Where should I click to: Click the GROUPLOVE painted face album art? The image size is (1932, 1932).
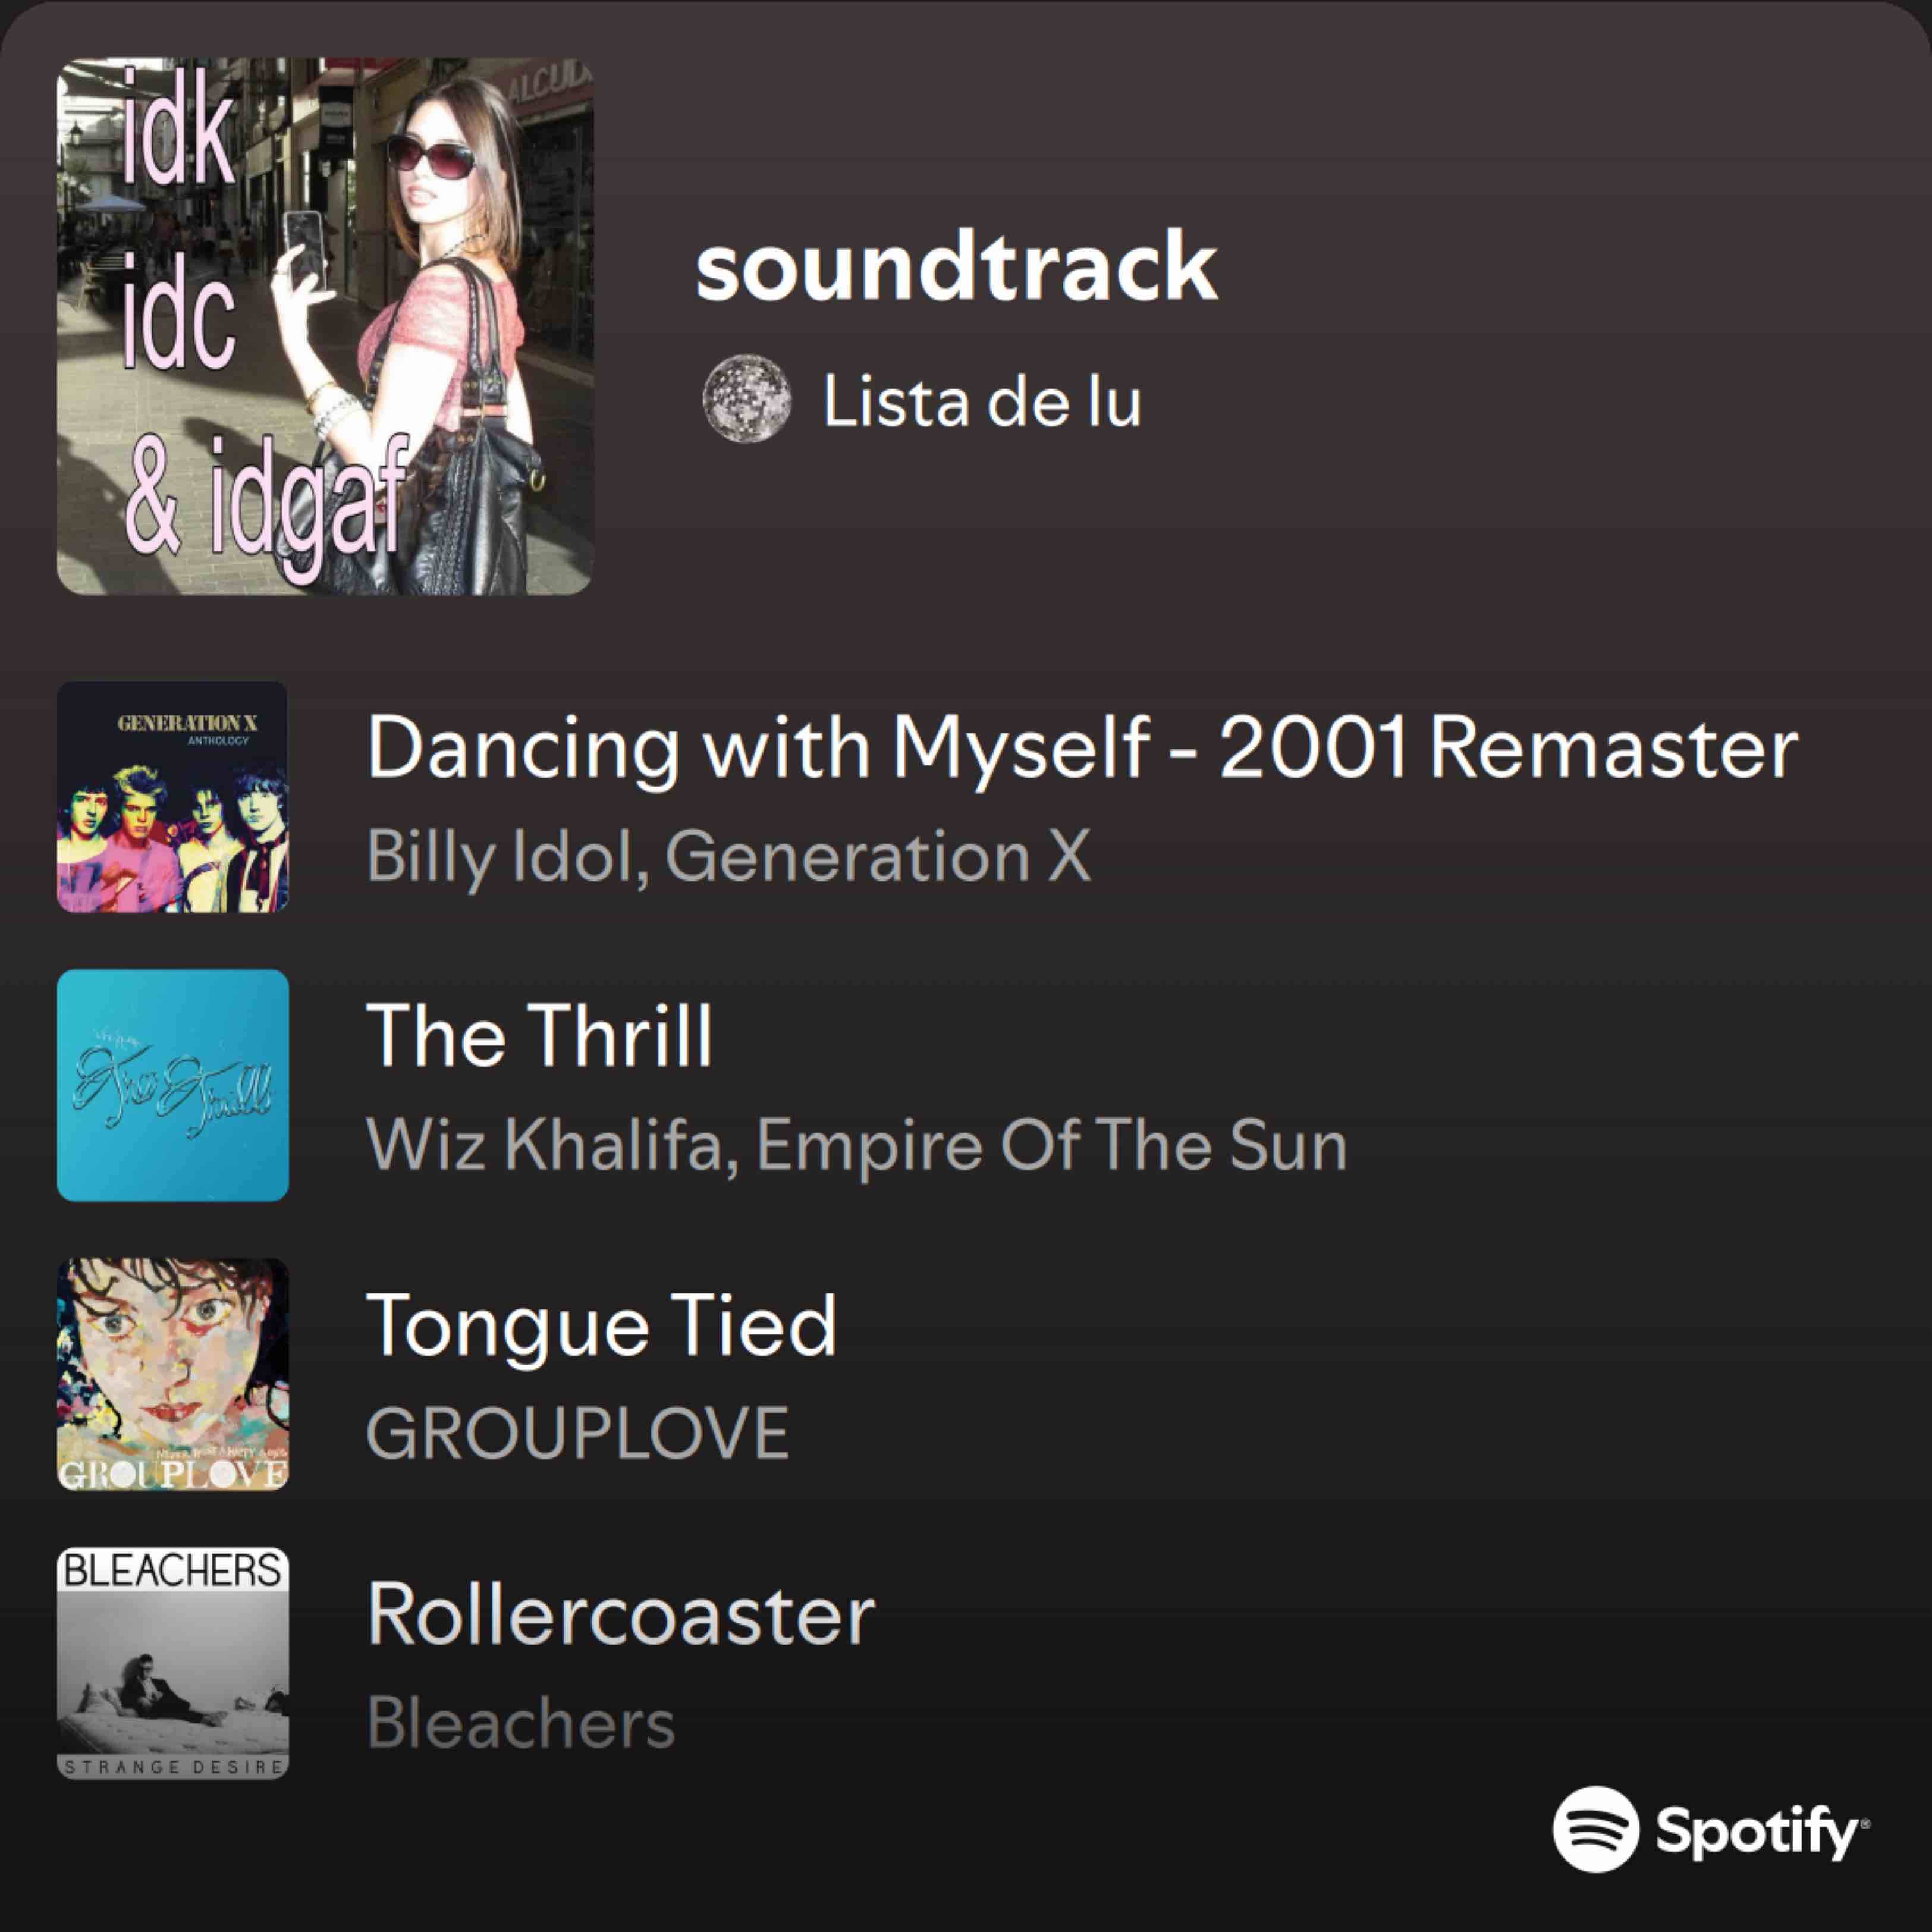[173, 1374]
